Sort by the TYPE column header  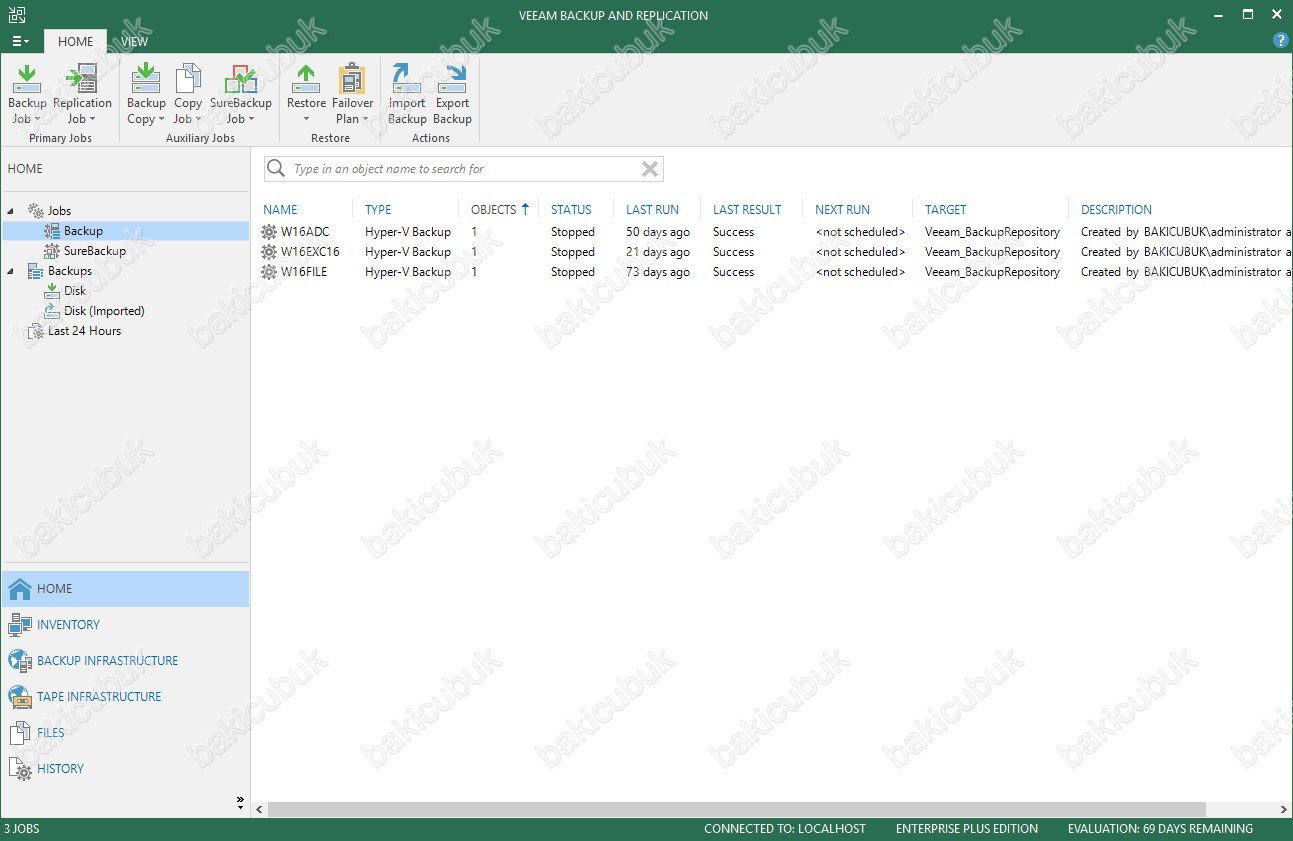[378, 210]
